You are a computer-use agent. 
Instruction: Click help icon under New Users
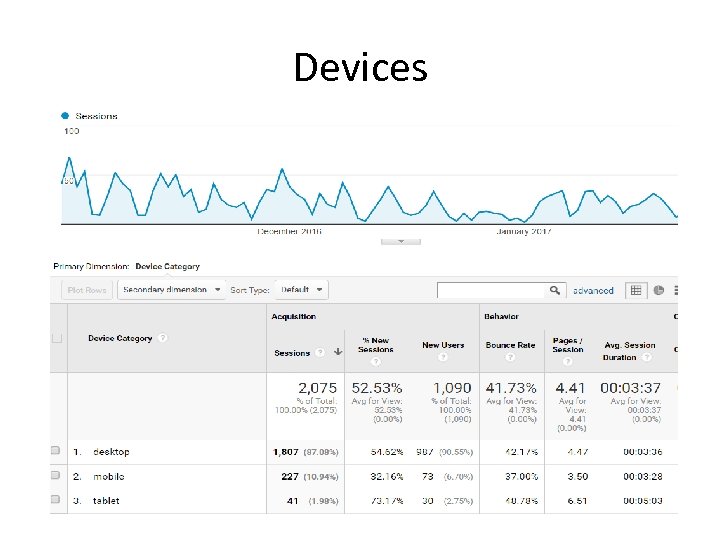click(443, 357)
